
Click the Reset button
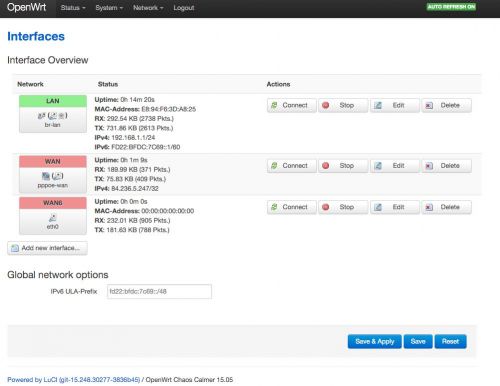point(450,341)
